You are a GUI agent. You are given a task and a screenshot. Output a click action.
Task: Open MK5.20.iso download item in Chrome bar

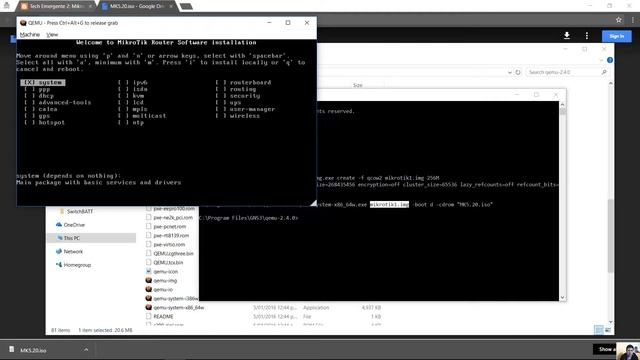[x=33, y=350]
